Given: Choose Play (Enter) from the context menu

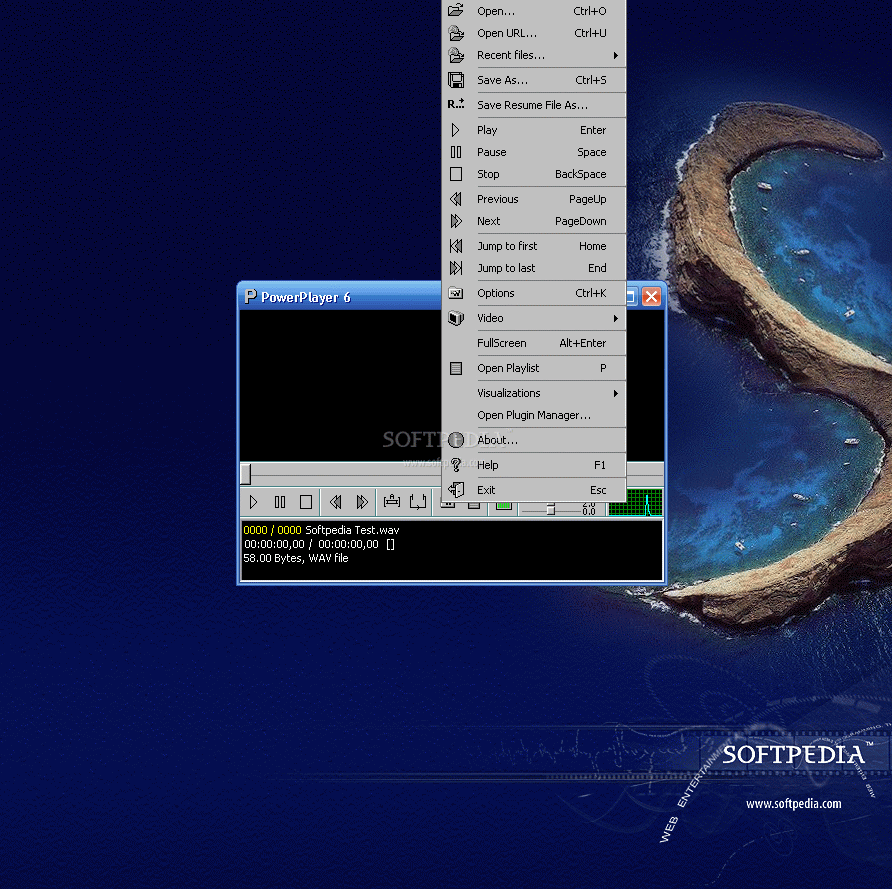Looking at the screenshot, I should [534, 130].
